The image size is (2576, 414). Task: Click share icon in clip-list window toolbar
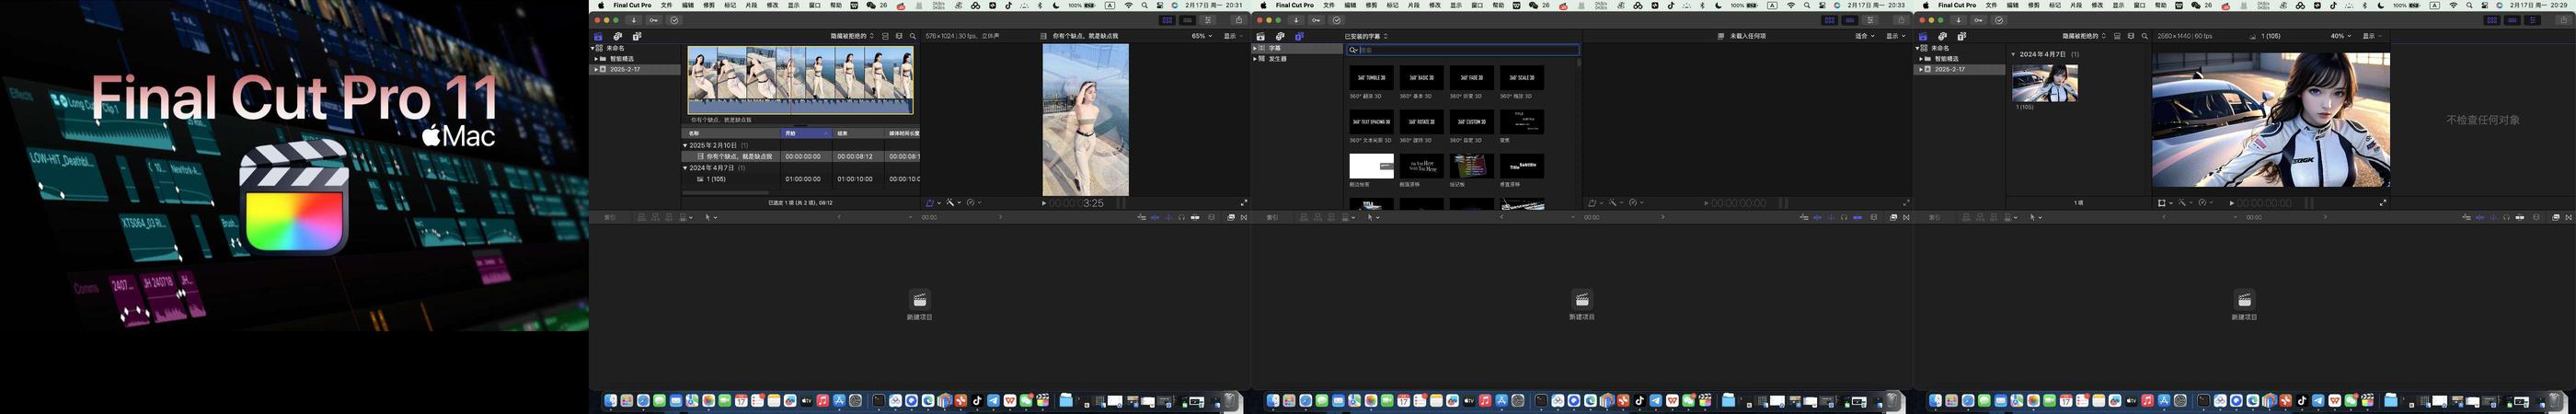pos(1239,20)
